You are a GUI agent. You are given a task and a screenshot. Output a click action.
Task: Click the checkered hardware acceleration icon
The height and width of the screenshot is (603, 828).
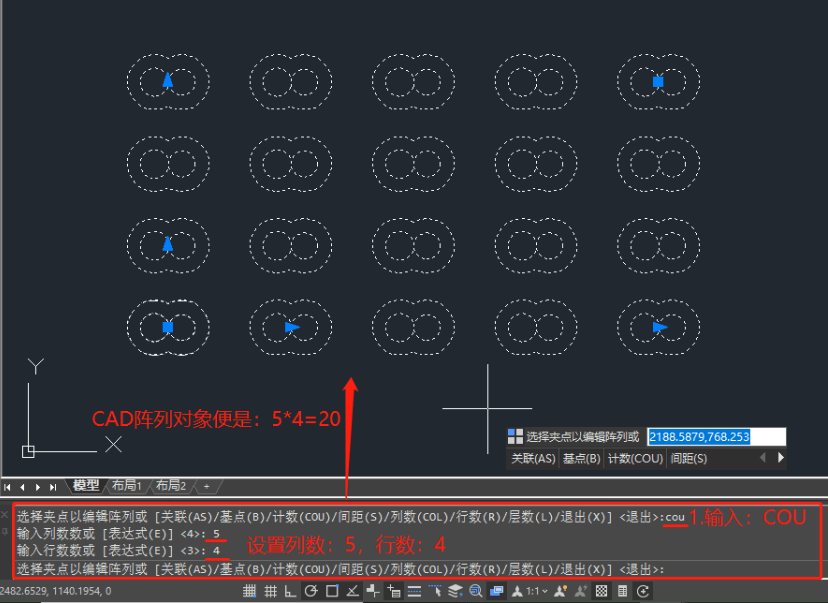pos(601,591)
